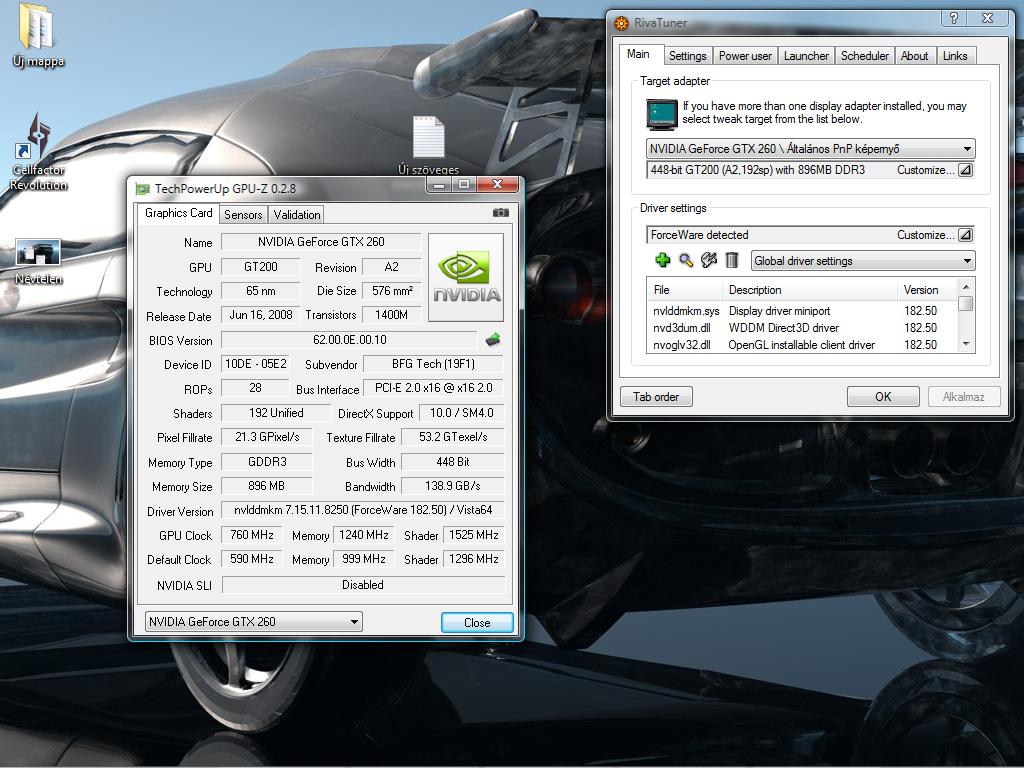
Task: Click the Description column header
Action: pos(810,289)
